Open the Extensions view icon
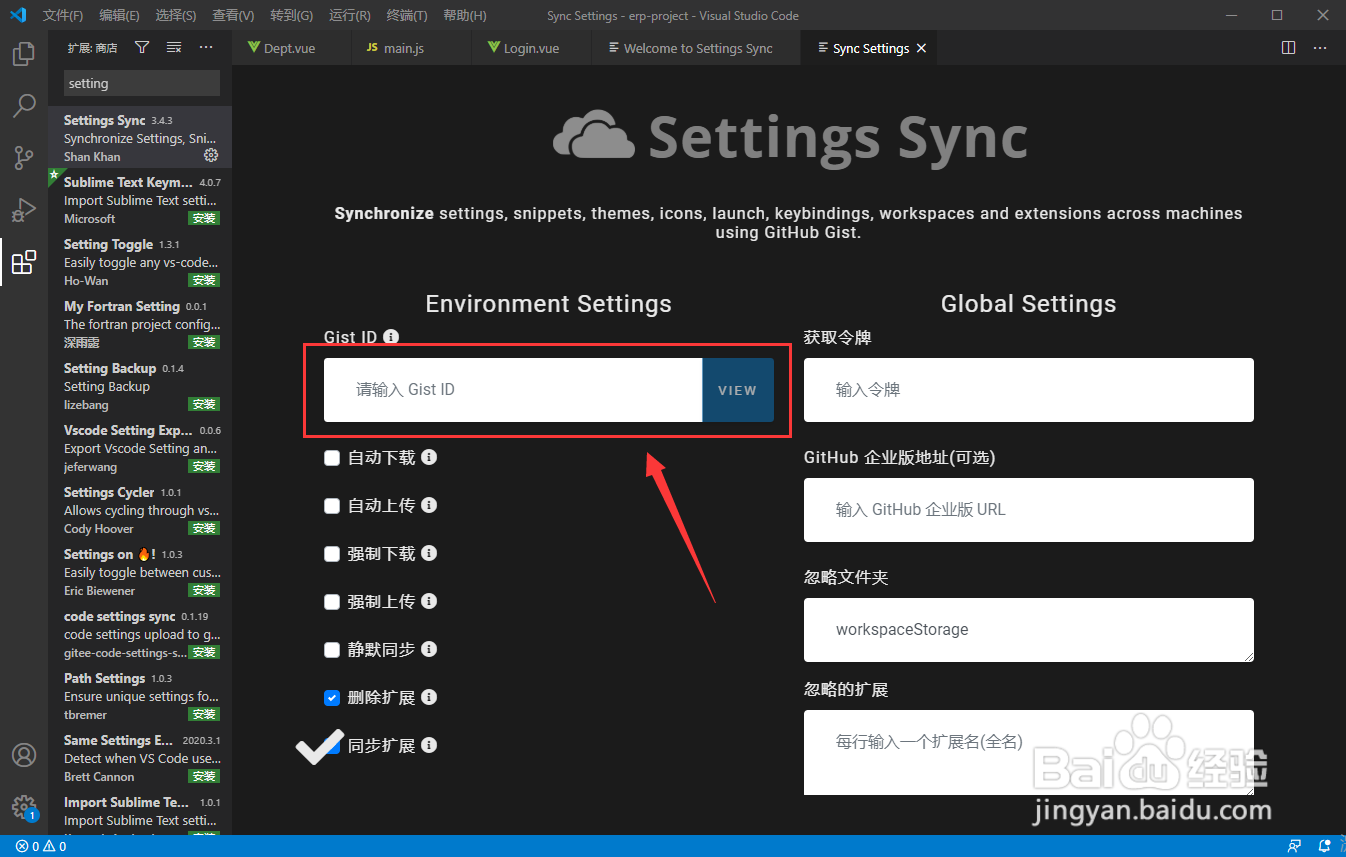 click(x=24, y=262)
